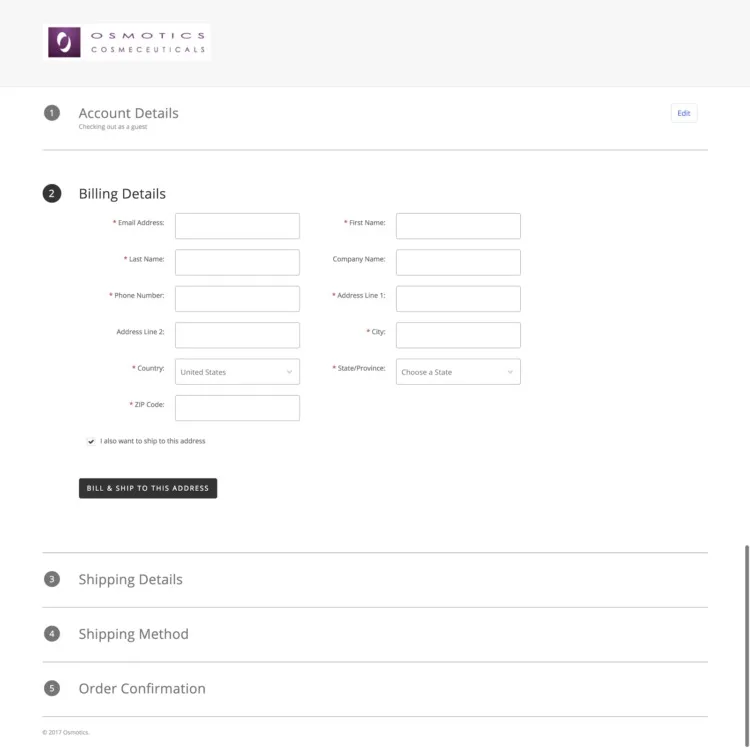Viewport: 750px width, 748px height.
Task: Click the Osmotics Cosmeceuticals logo
Action: tap(126, 42)
